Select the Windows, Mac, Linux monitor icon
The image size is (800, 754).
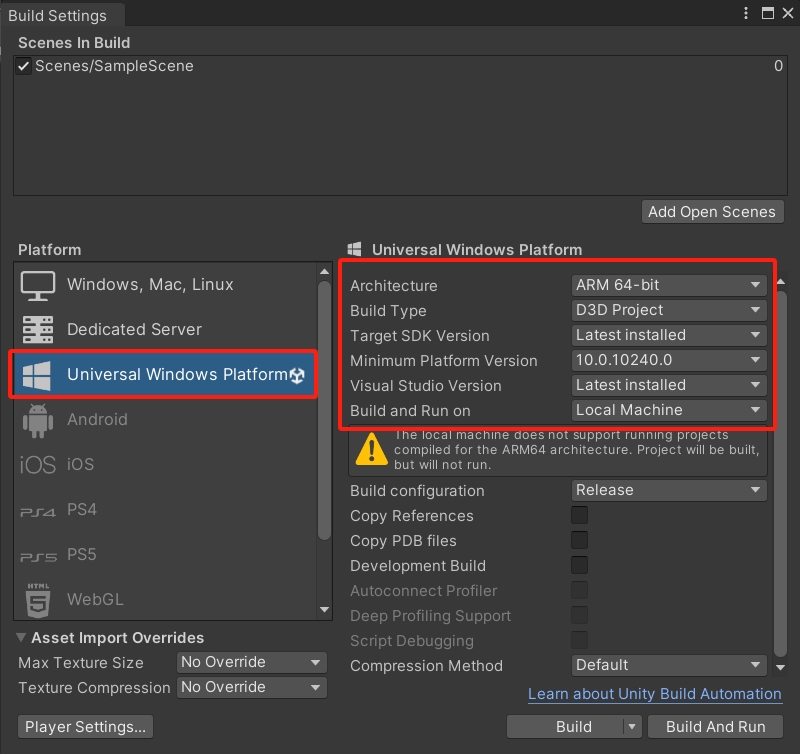37,285
